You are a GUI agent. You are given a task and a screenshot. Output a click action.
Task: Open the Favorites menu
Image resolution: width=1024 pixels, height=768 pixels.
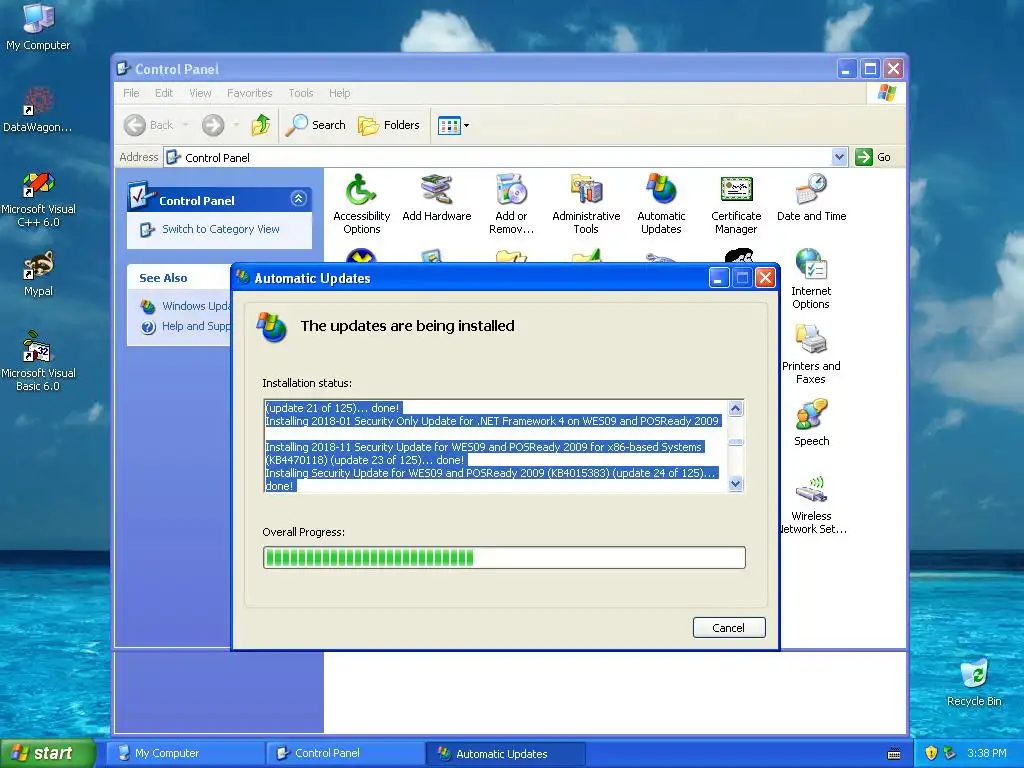249,93
